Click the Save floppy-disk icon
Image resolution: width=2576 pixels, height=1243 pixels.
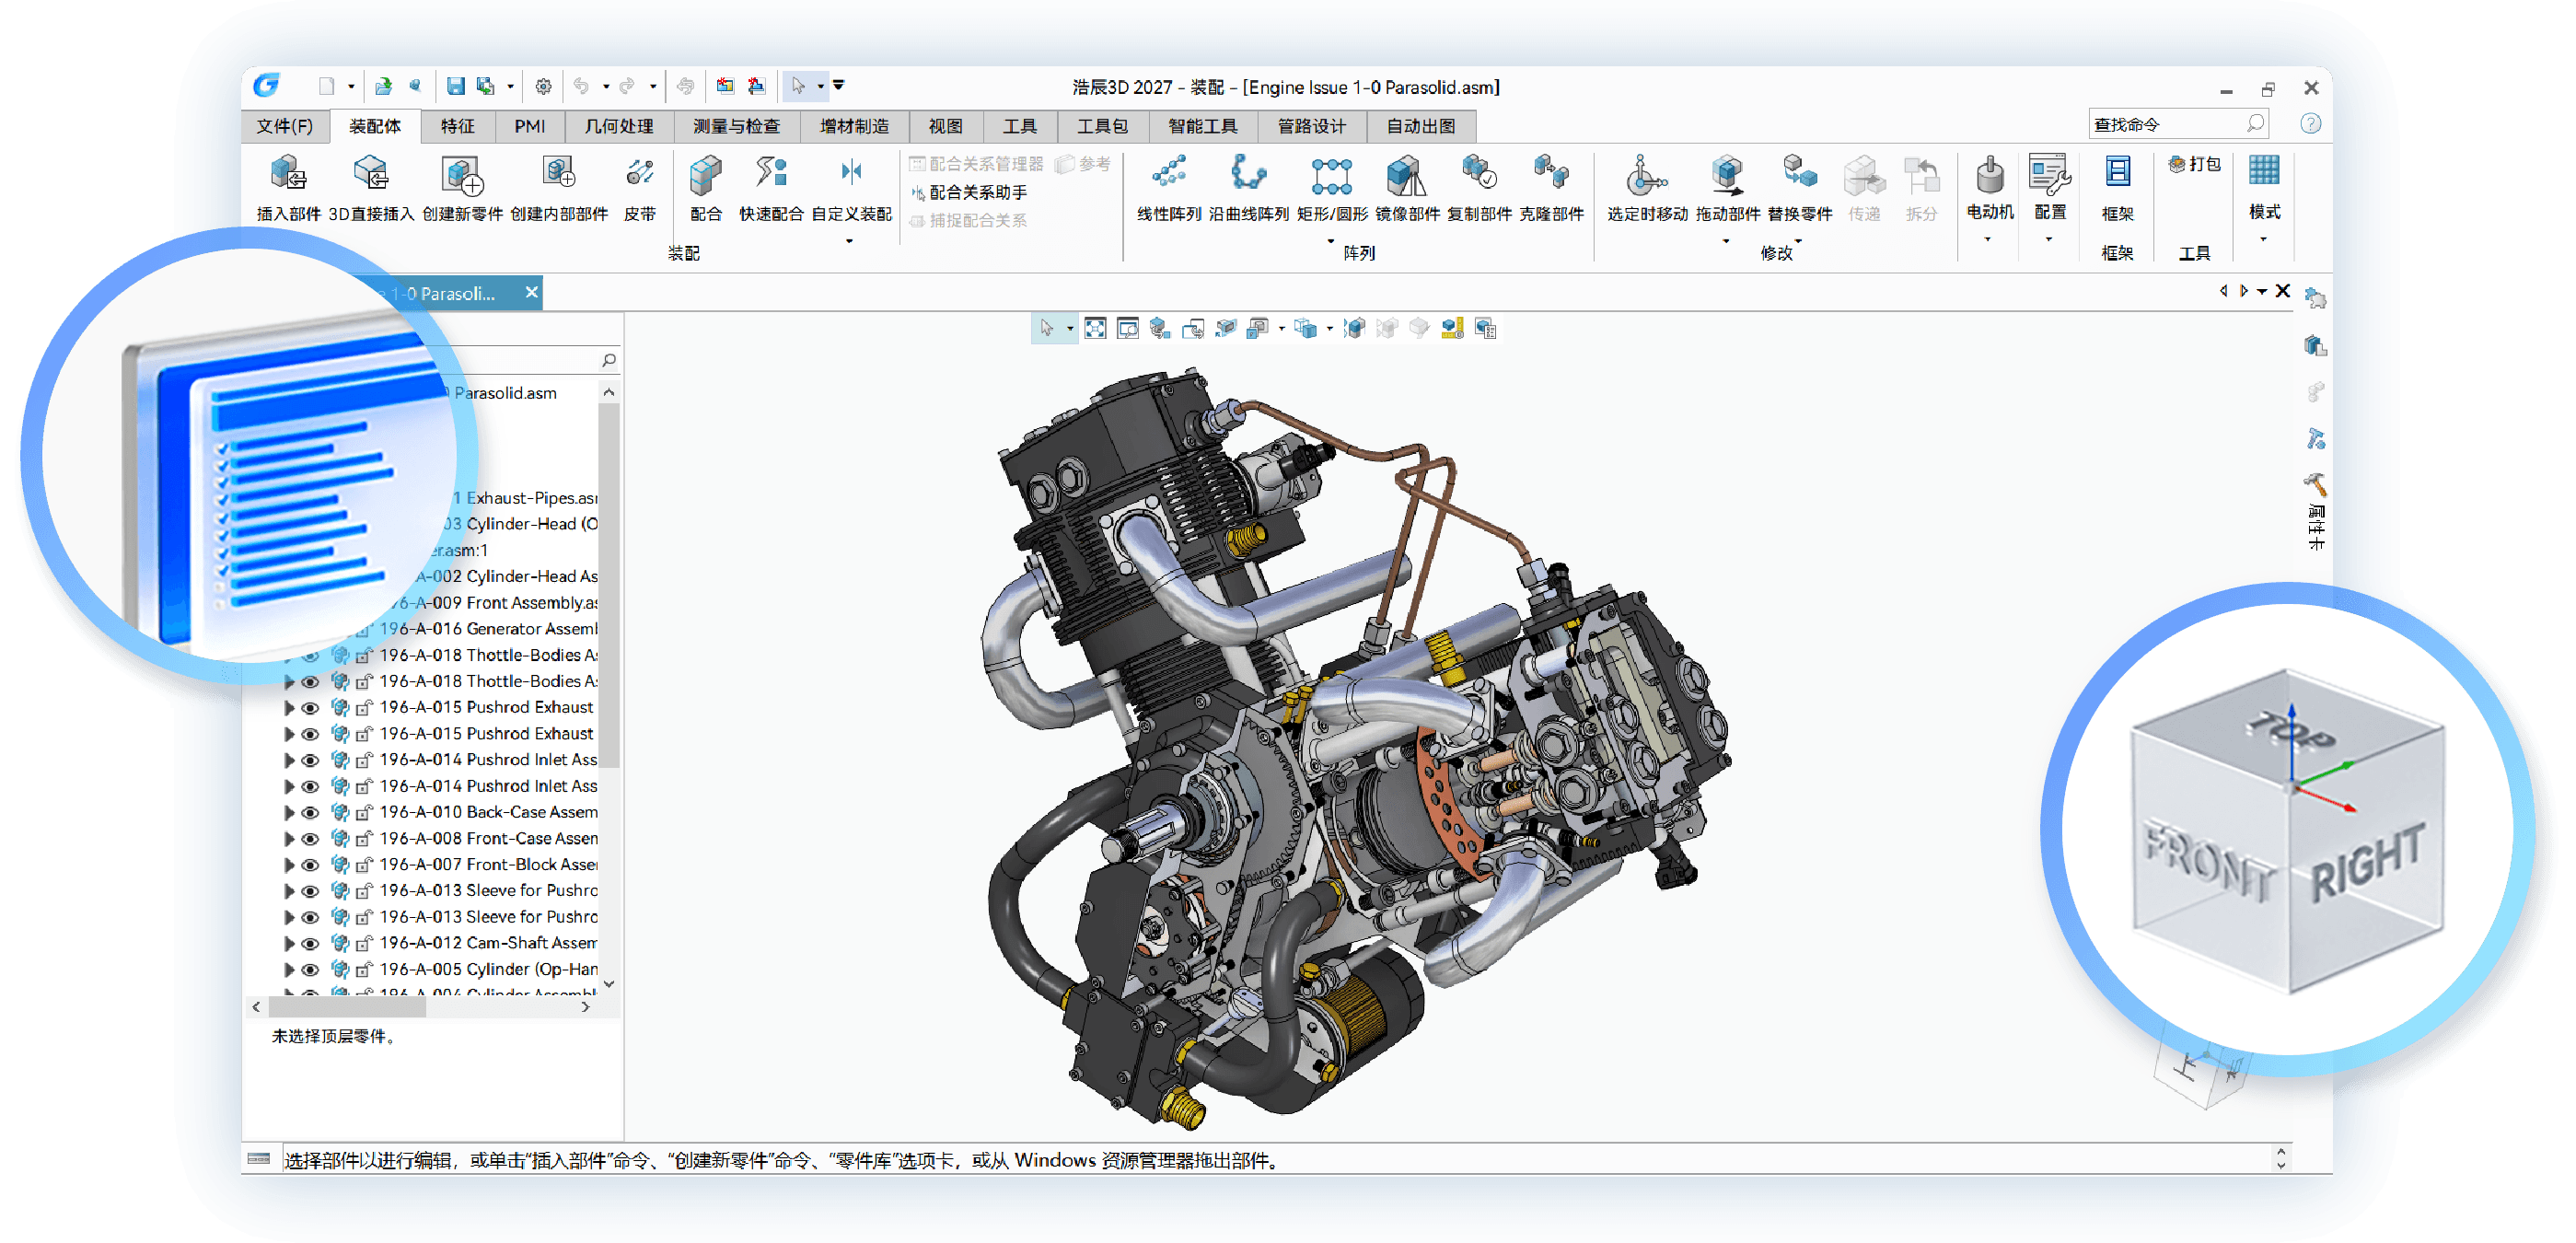click(455, 86)
